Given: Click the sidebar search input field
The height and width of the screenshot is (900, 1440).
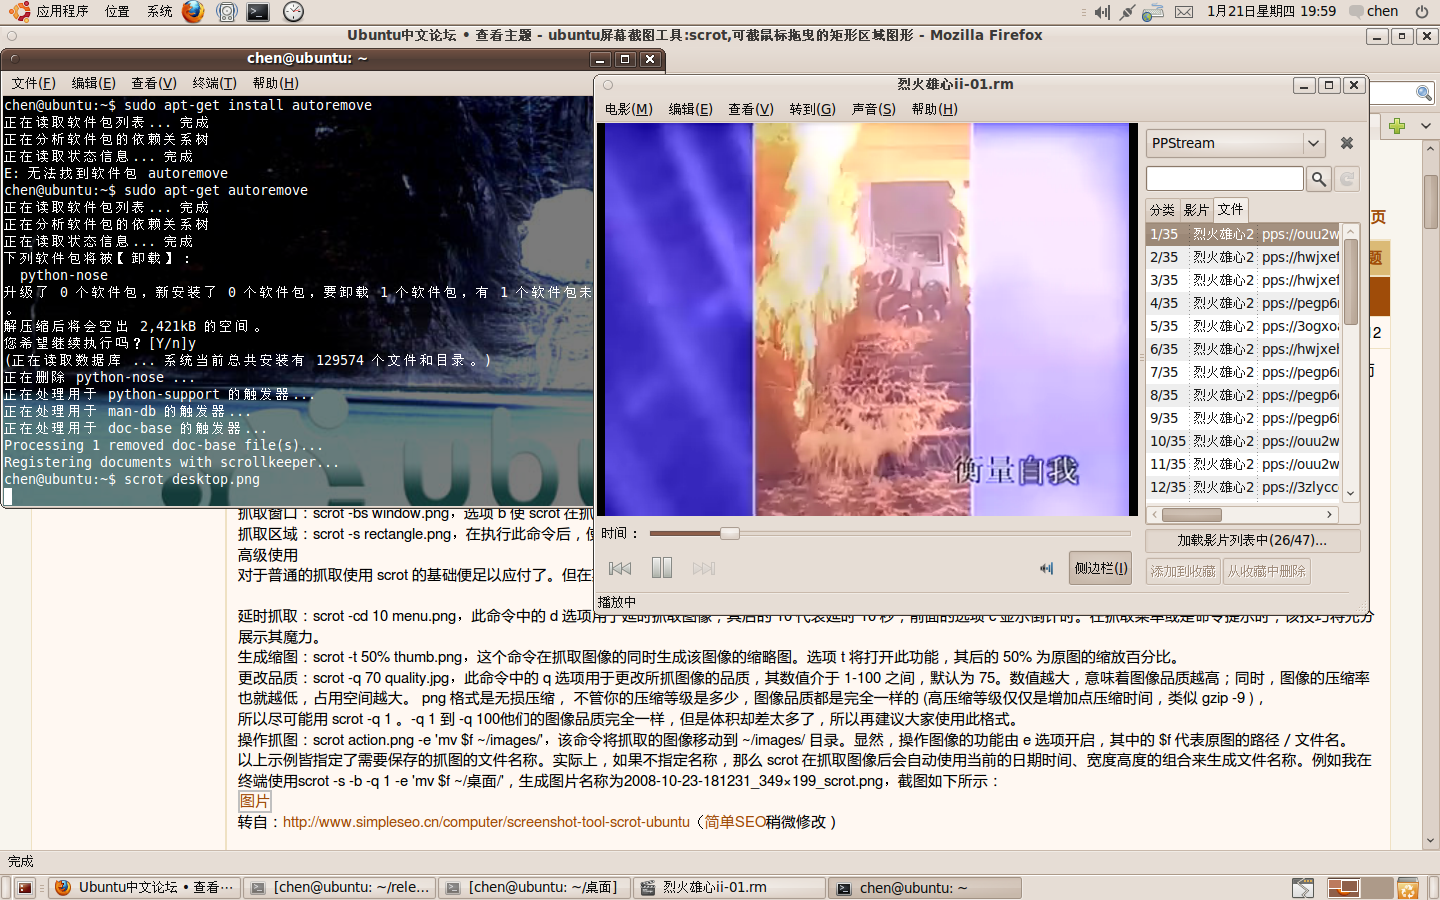Looking at the screenshot, I should click(1225, 179).
